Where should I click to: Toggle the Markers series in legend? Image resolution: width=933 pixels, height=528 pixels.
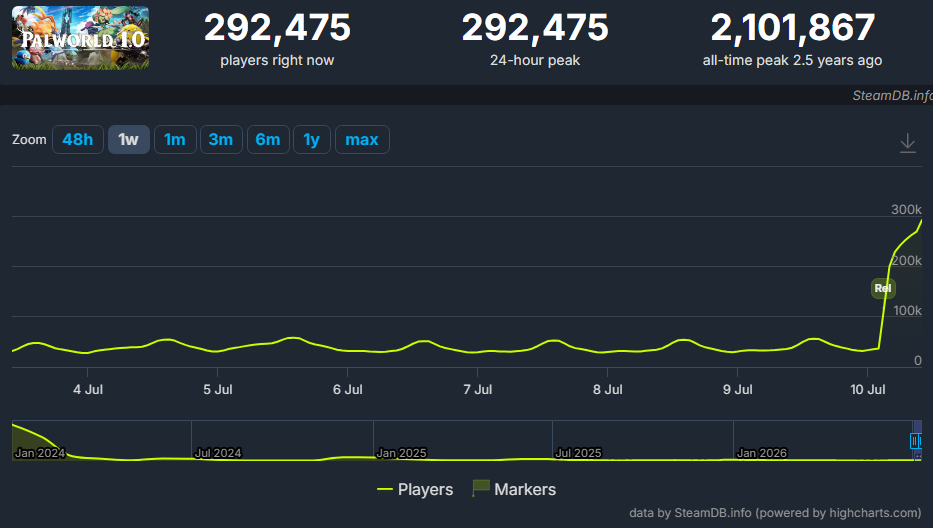514,489
